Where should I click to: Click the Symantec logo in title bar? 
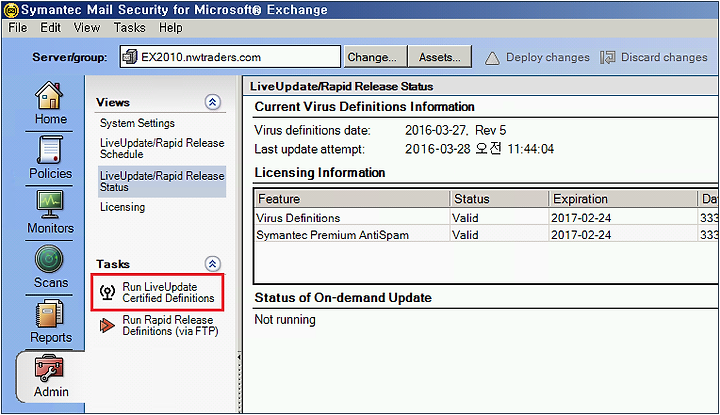click(x=11, y=10)
